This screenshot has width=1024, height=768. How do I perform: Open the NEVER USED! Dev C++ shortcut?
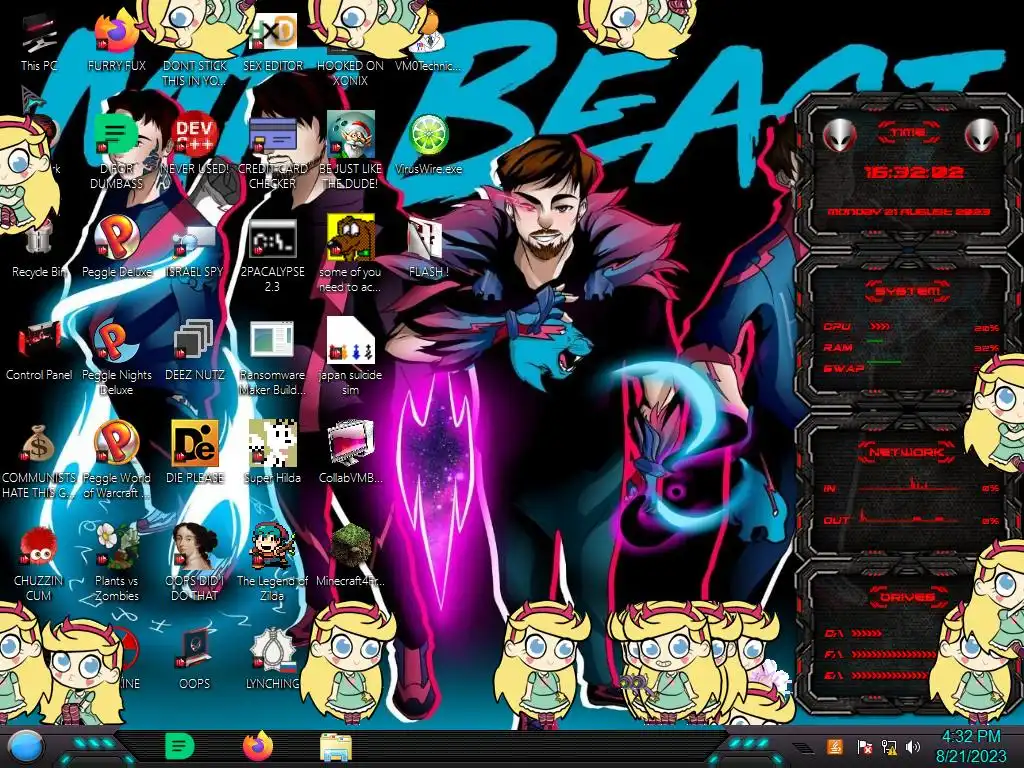(195, 144)
